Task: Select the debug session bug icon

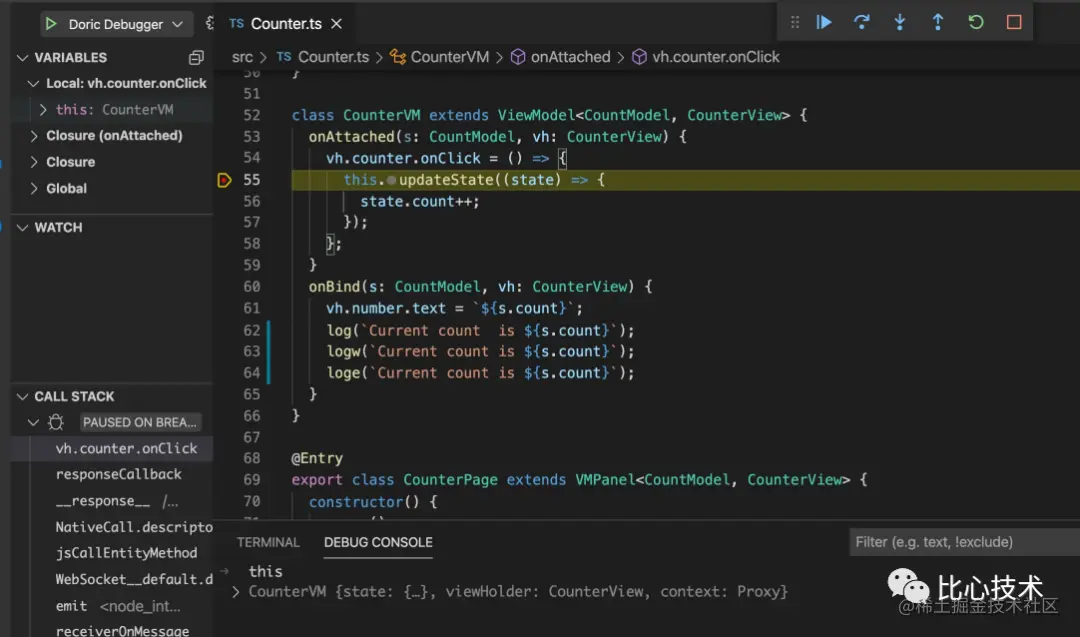Action: [x=56, y=422]
